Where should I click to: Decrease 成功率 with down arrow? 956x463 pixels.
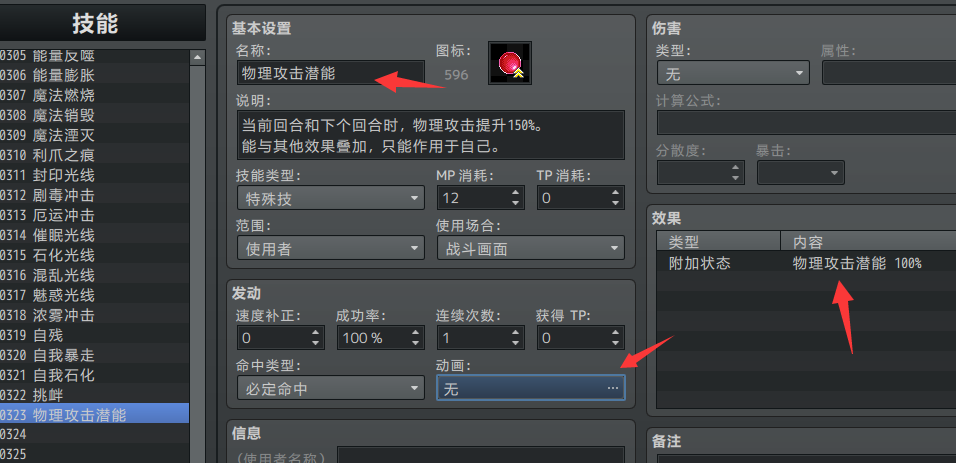(x=416, y=343)
